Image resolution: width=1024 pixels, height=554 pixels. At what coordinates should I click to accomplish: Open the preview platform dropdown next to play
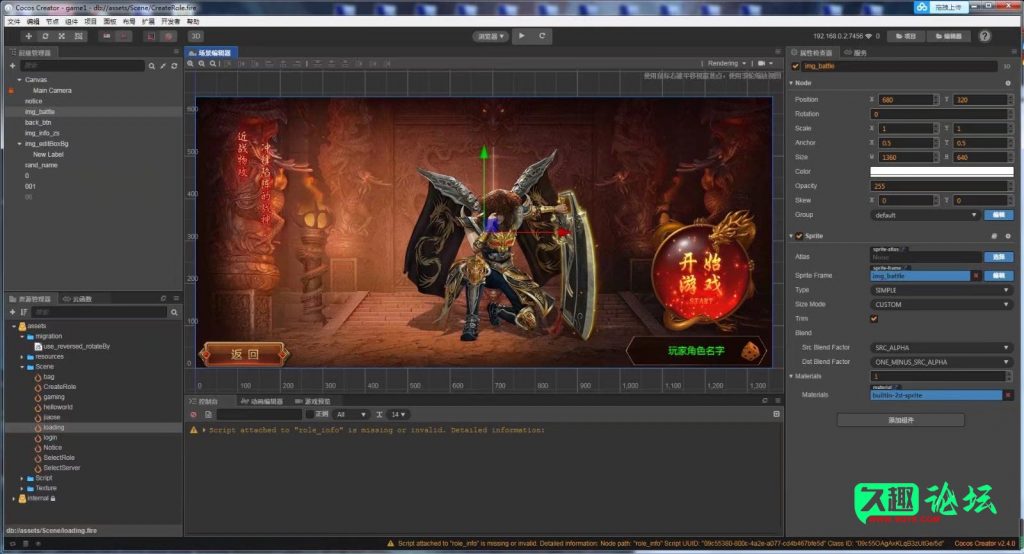pos(490,37)
